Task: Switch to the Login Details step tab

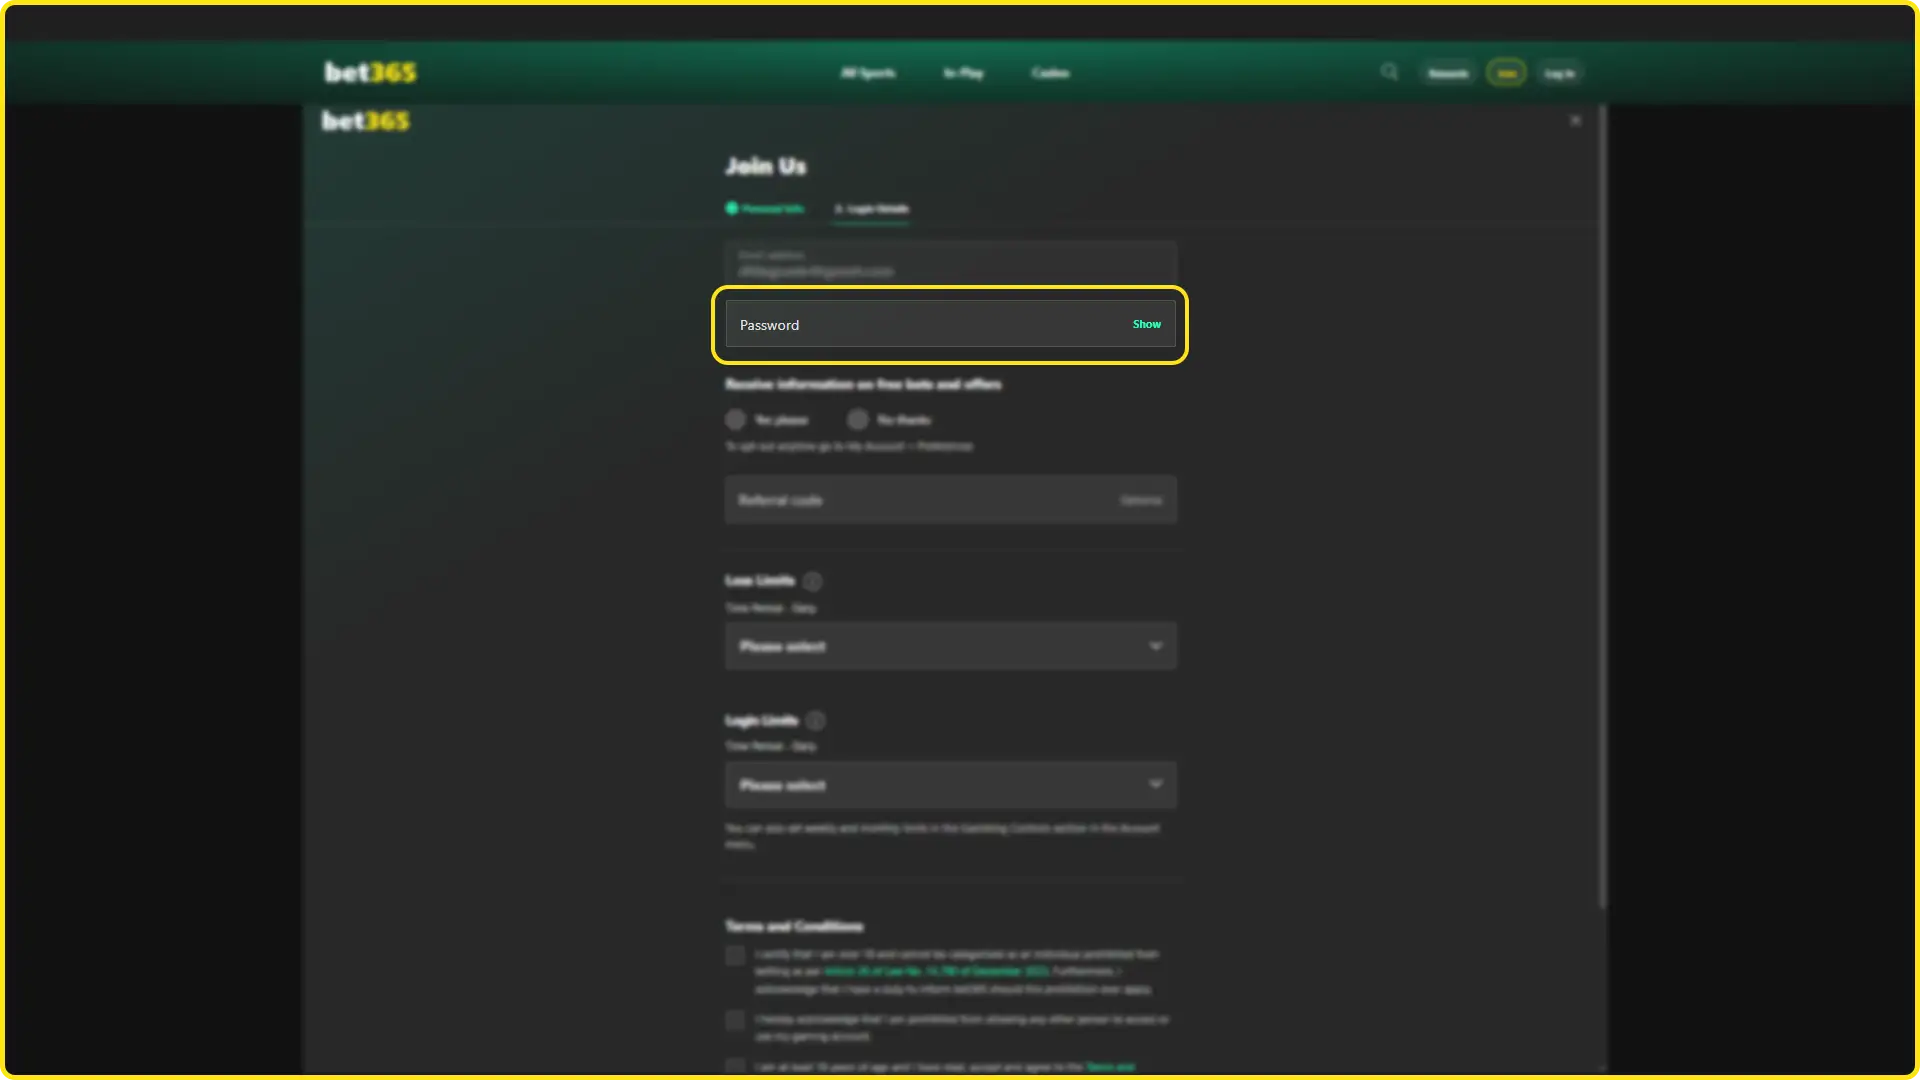Action: coord(872,209)
